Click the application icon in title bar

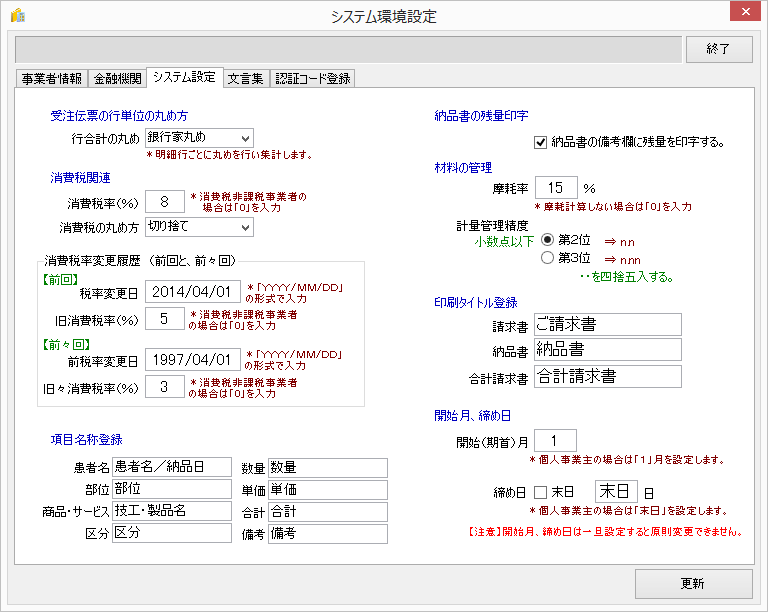[x=18, y=16]
